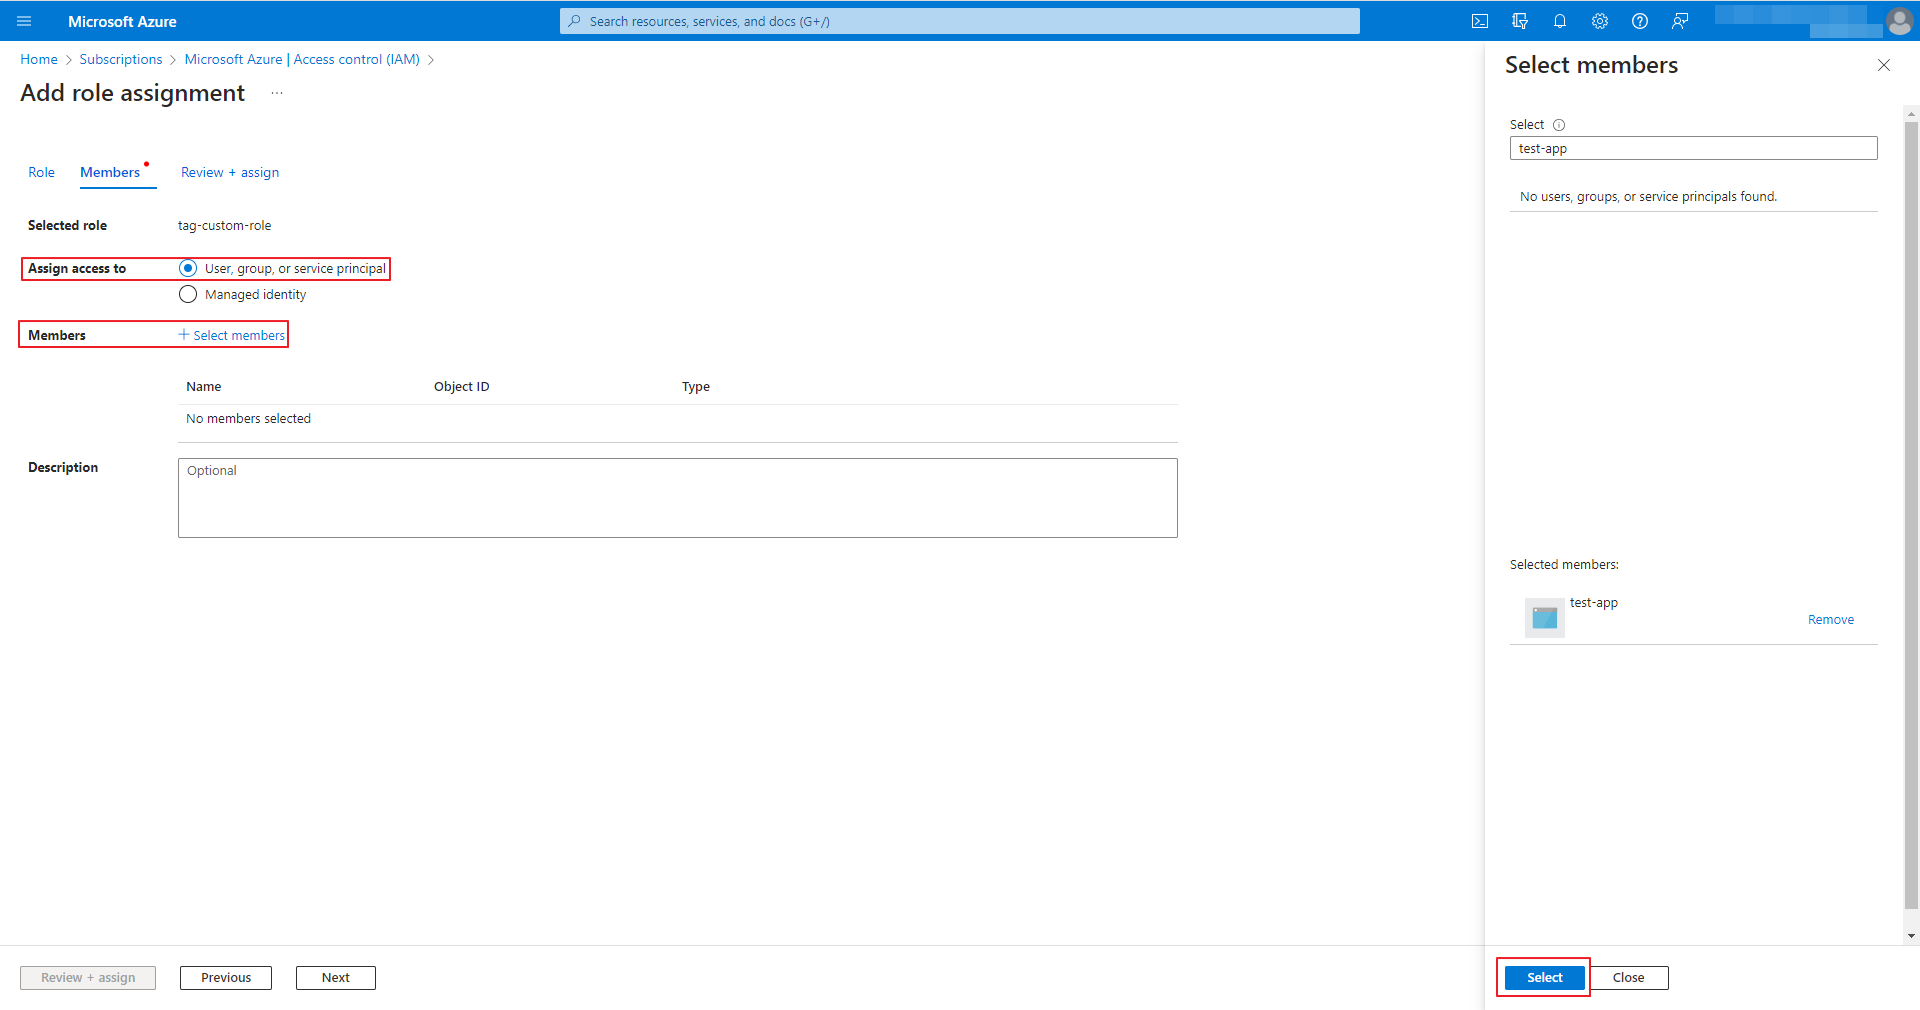Choose the Managed identity radio option

[188, 294]
